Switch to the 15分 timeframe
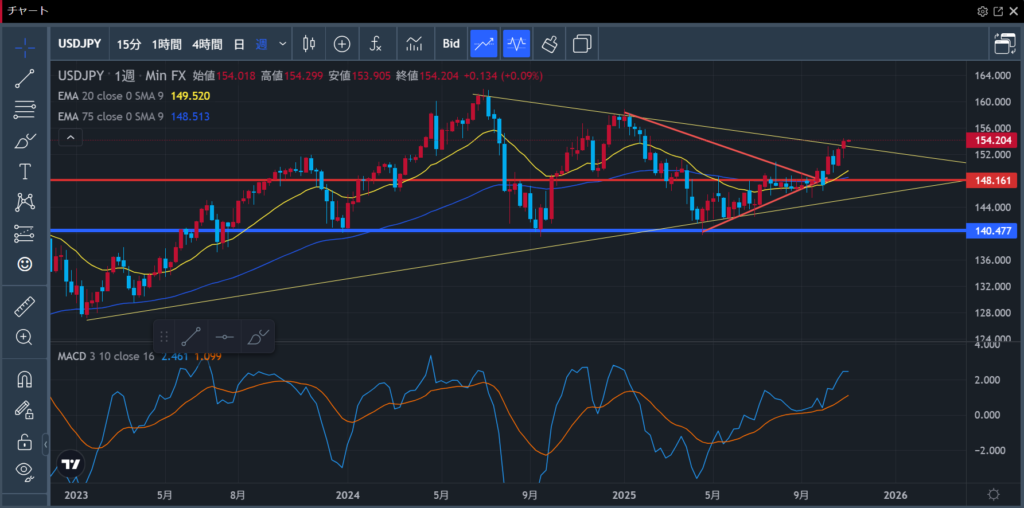Viewport: 1024px width, 508px height. click(129, 44)
